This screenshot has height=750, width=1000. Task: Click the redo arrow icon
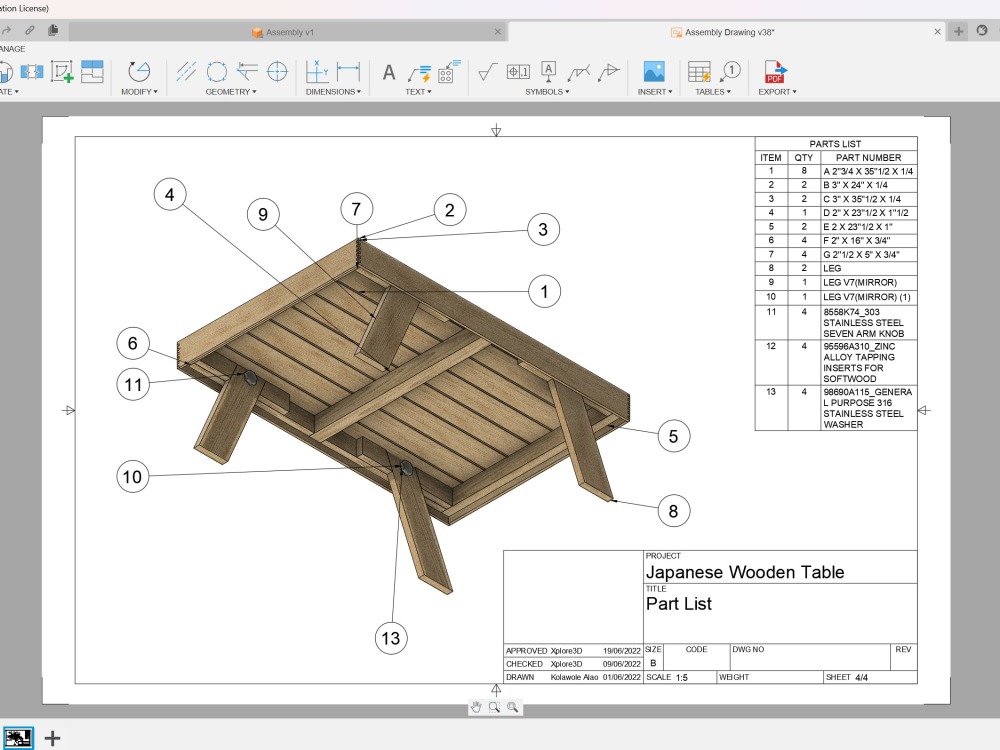[x=6, y=31]
